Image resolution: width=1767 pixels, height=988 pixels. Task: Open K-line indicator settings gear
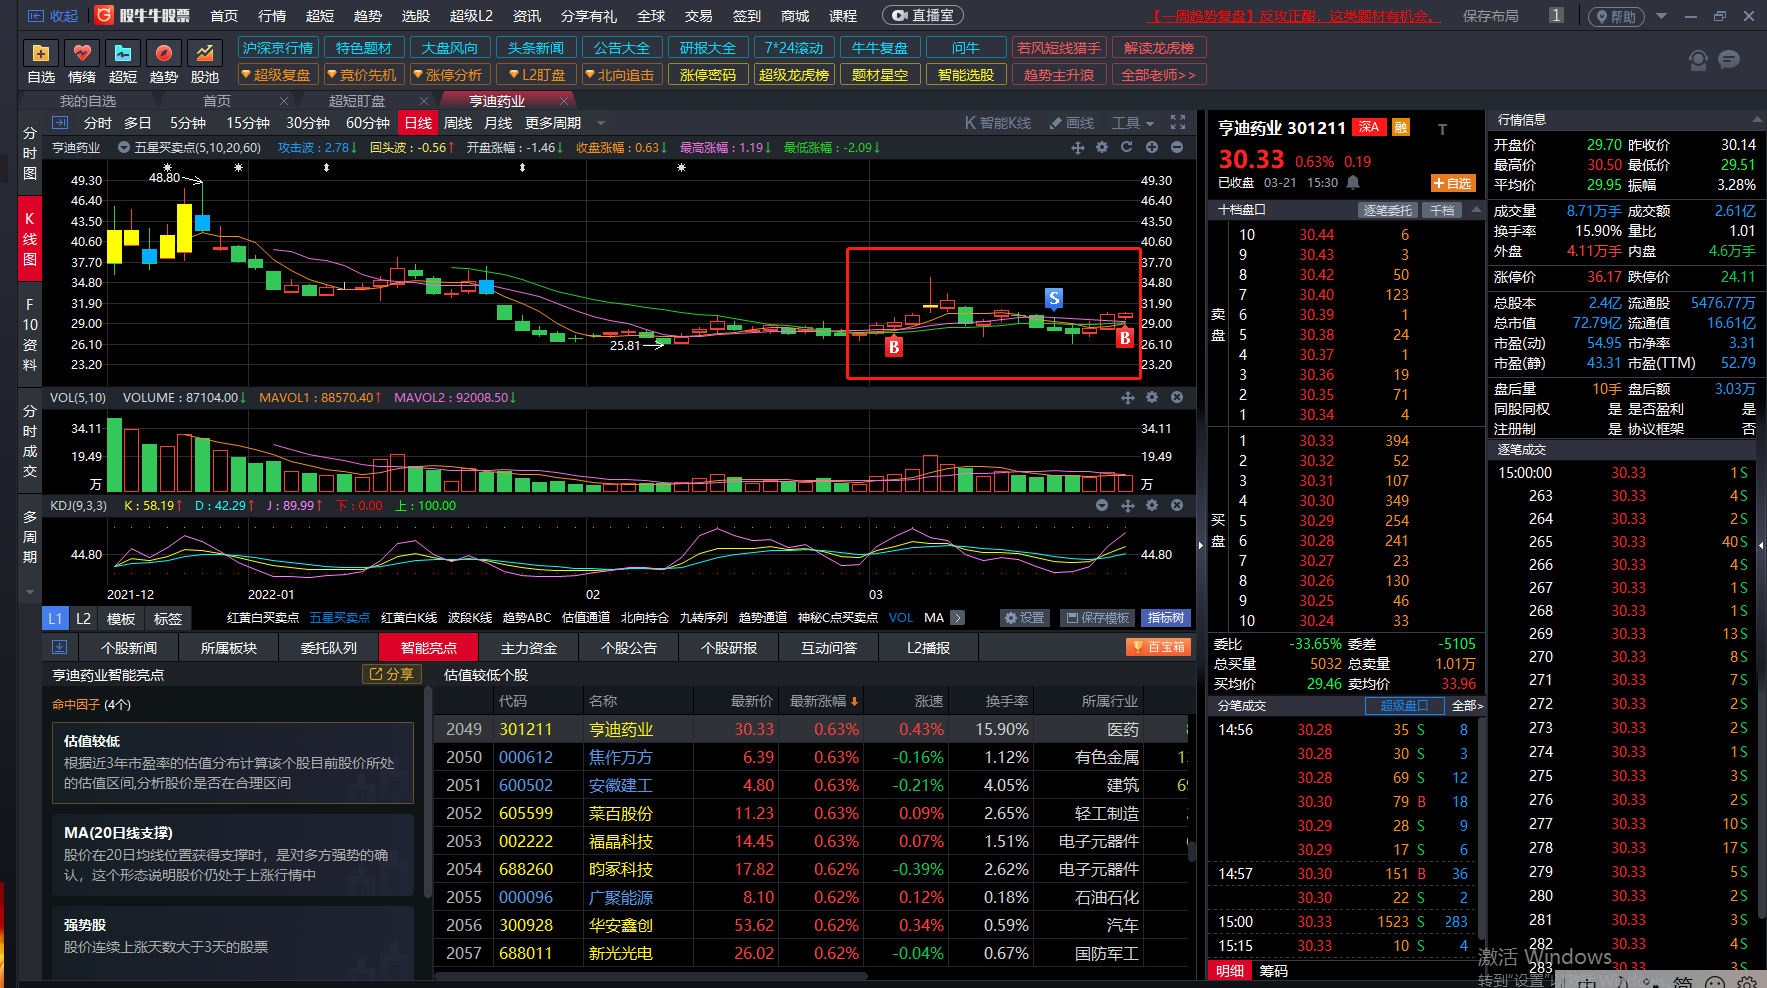pyautogui.click(x=1102, y=147)
